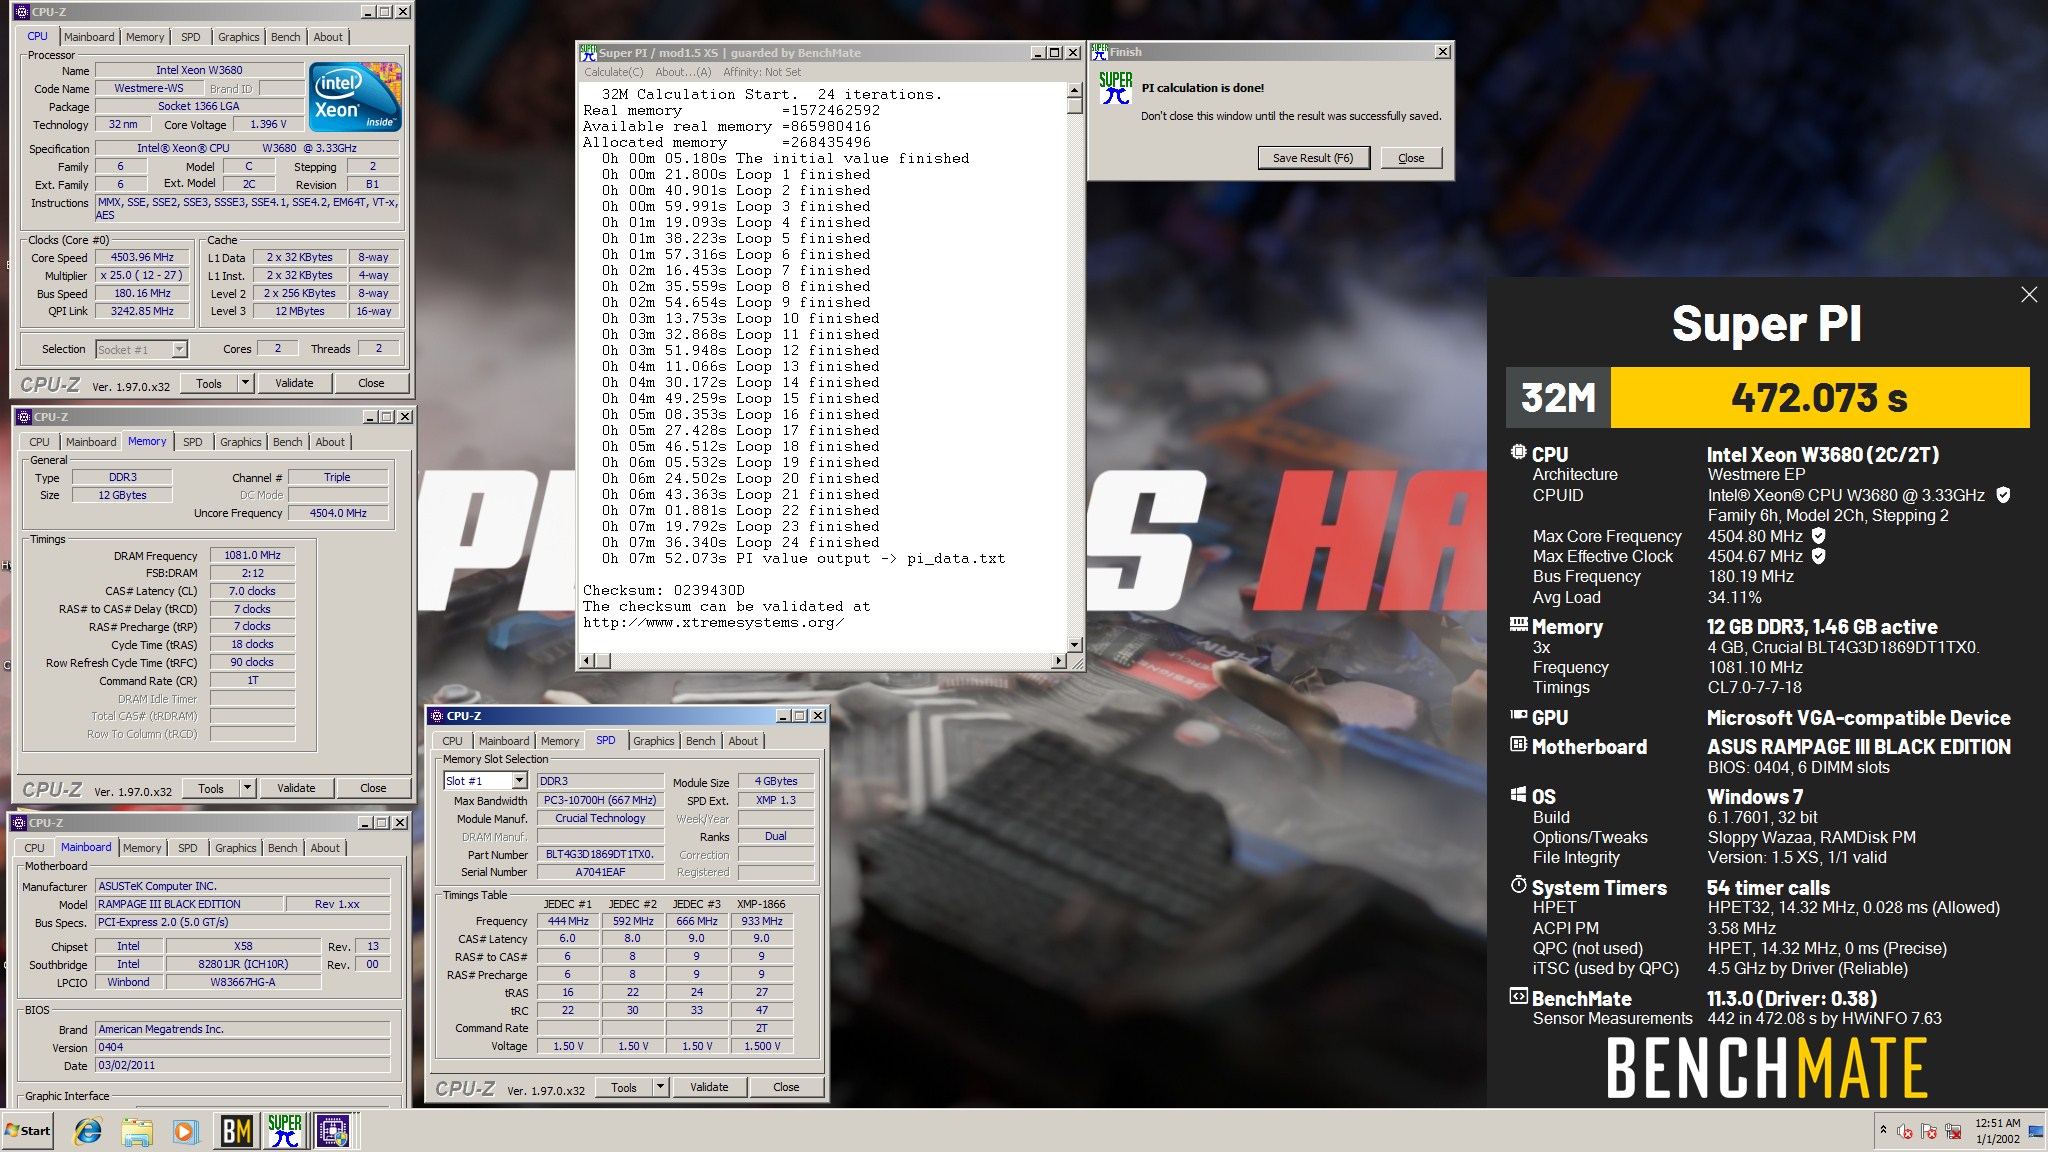Click the Intel Xeon inside logo
This screenshot has height=1152, width=2048.
(x=355, y=96)
